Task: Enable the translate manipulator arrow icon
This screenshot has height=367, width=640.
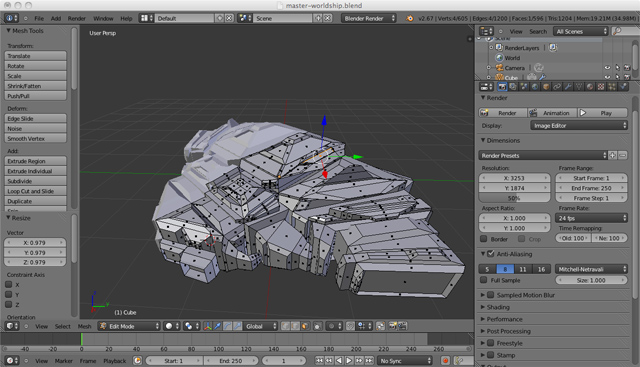Action: (x=218, y=326)
